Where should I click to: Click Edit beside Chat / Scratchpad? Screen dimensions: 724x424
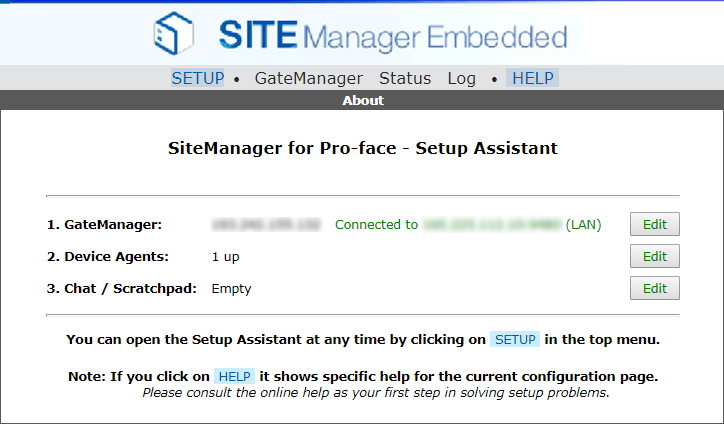tap(654, 289)
